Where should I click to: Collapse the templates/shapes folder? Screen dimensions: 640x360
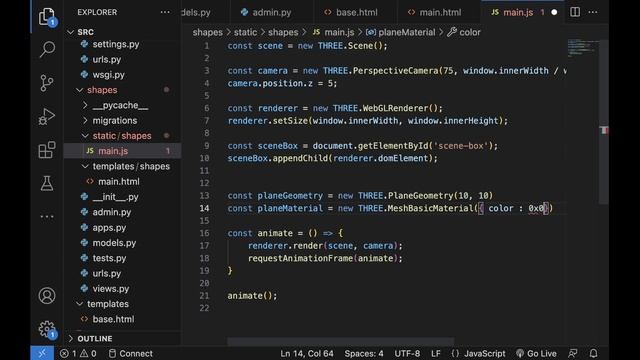click(122, 166)
